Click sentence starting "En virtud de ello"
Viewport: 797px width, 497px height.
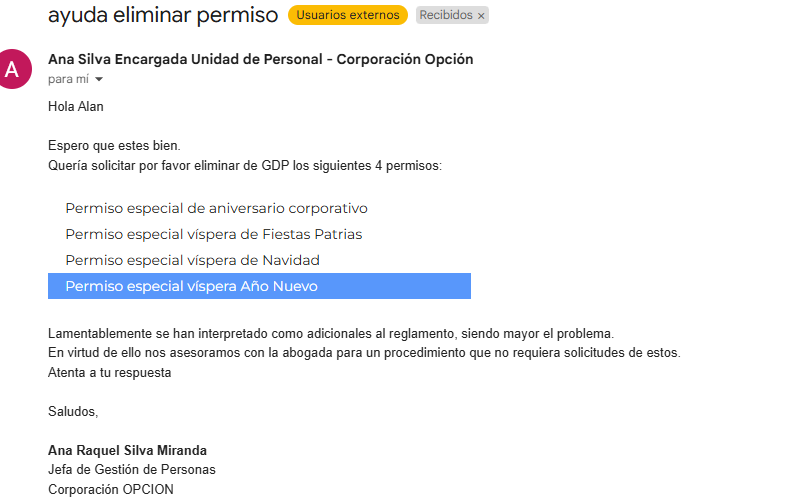click(x=364, y=353)
